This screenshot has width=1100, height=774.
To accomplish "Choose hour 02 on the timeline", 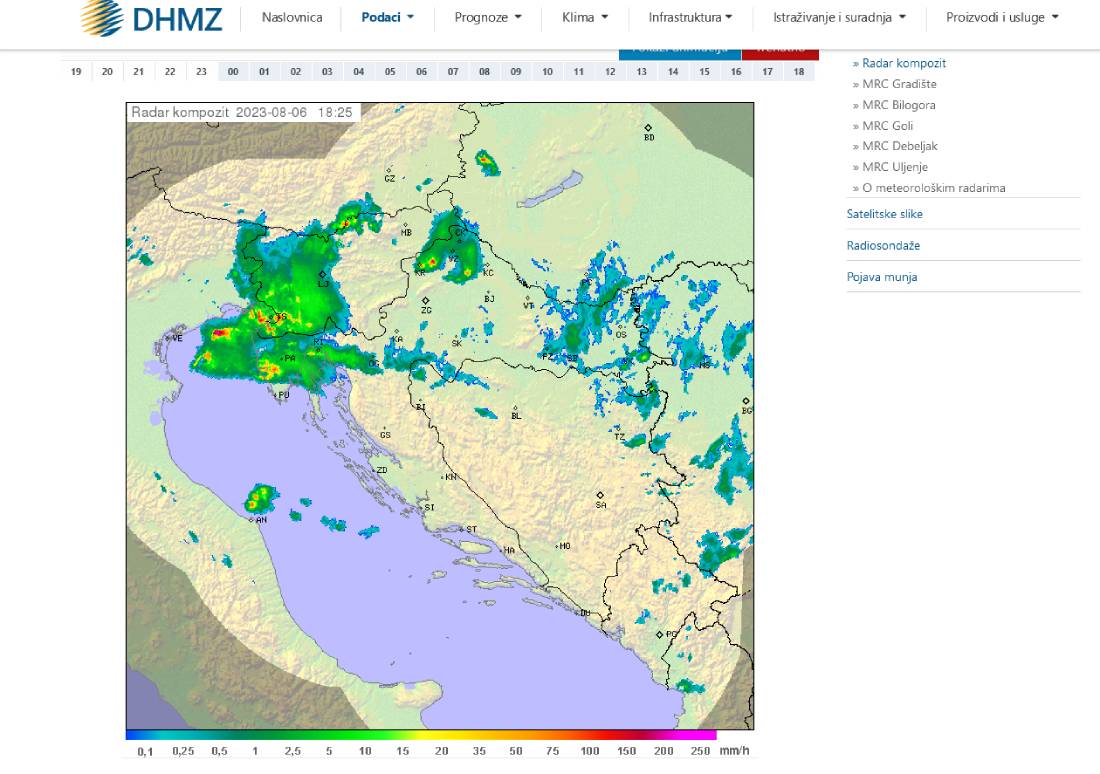I will pyautogui.click(x=296, y=72).
